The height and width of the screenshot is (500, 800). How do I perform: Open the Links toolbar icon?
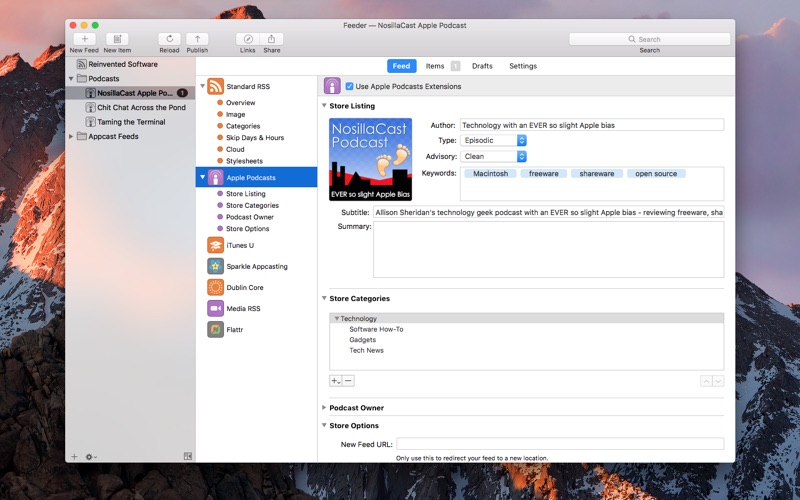click(247, 39)
